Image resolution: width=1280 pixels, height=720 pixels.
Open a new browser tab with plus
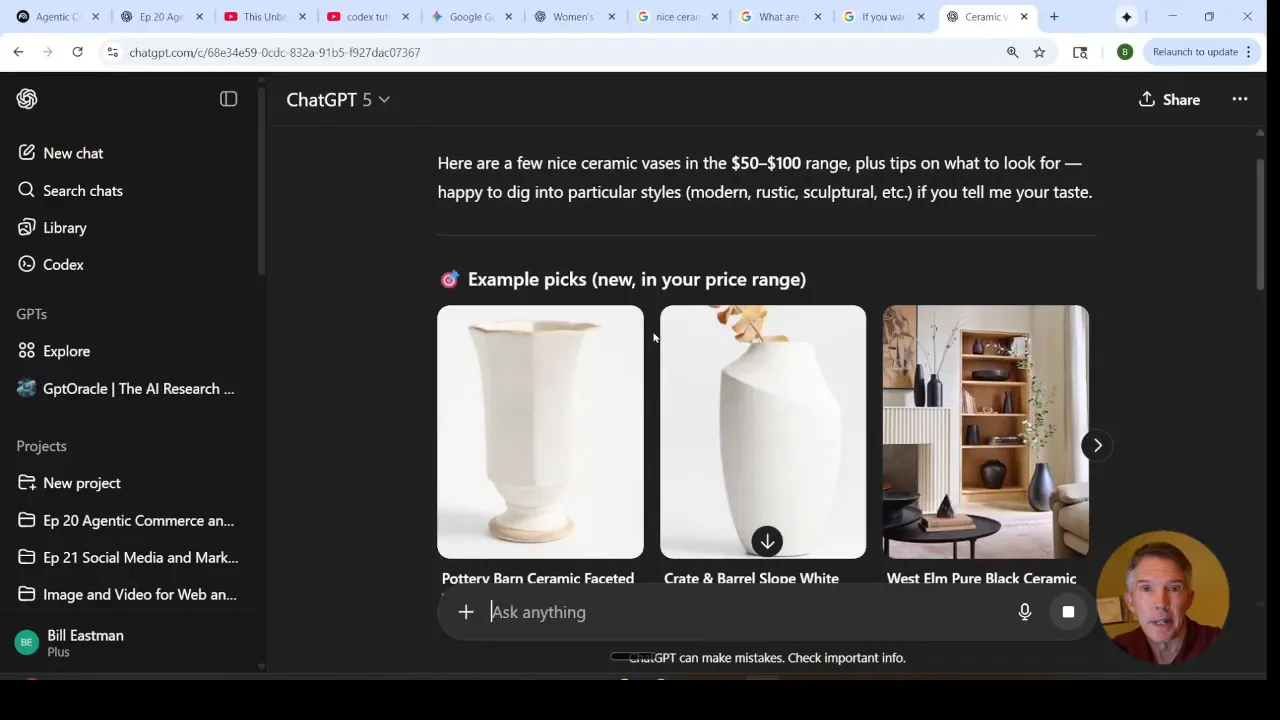tap(1054, 17)
